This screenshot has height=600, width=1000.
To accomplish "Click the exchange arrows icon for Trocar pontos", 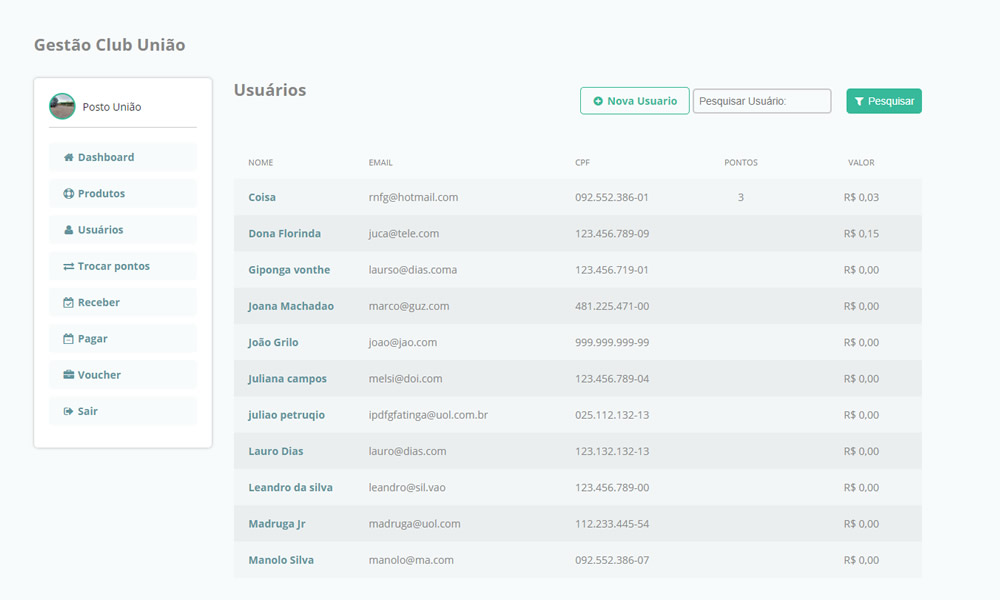I will point(68,267).
